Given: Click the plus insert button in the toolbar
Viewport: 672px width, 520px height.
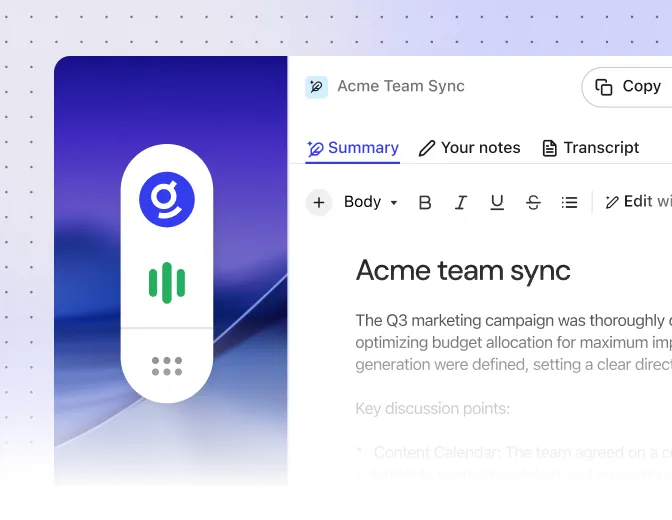Looking at the screenshot, I should click(x=318, y=202).
